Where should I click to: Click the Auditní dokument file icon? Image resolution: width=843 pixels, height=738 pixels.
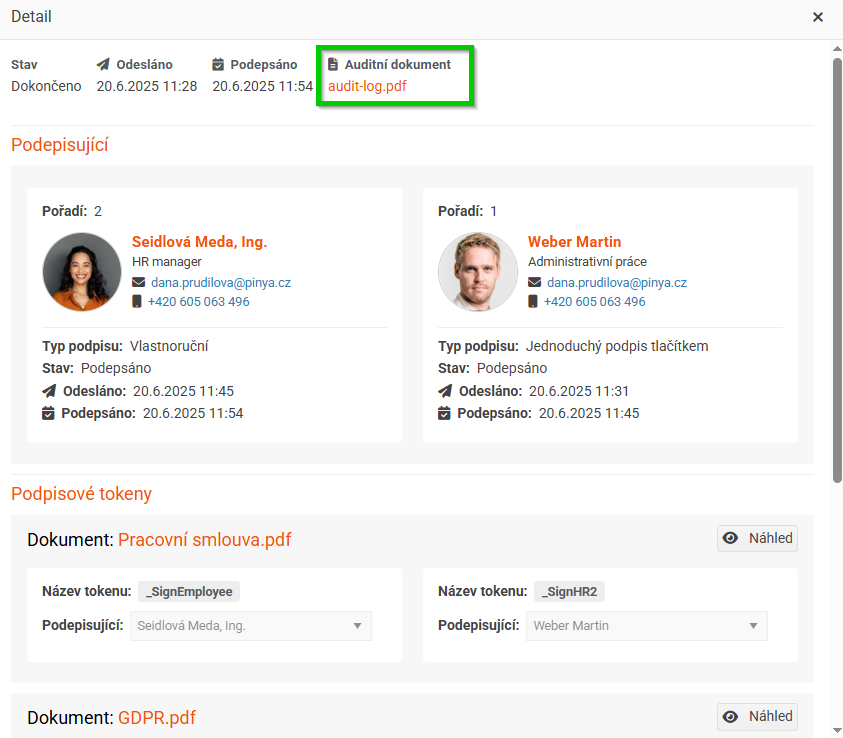(x=333, y=65)
